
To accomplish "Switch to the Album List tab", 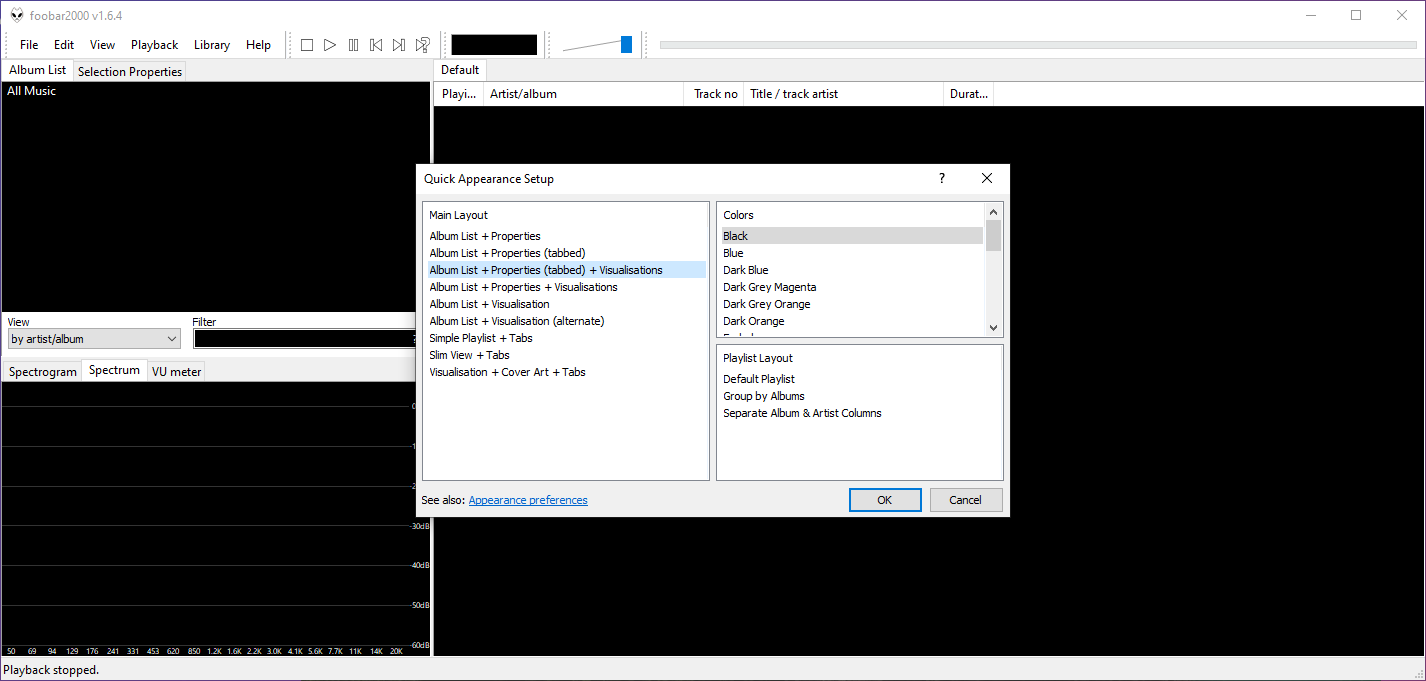I will [38, 70].
